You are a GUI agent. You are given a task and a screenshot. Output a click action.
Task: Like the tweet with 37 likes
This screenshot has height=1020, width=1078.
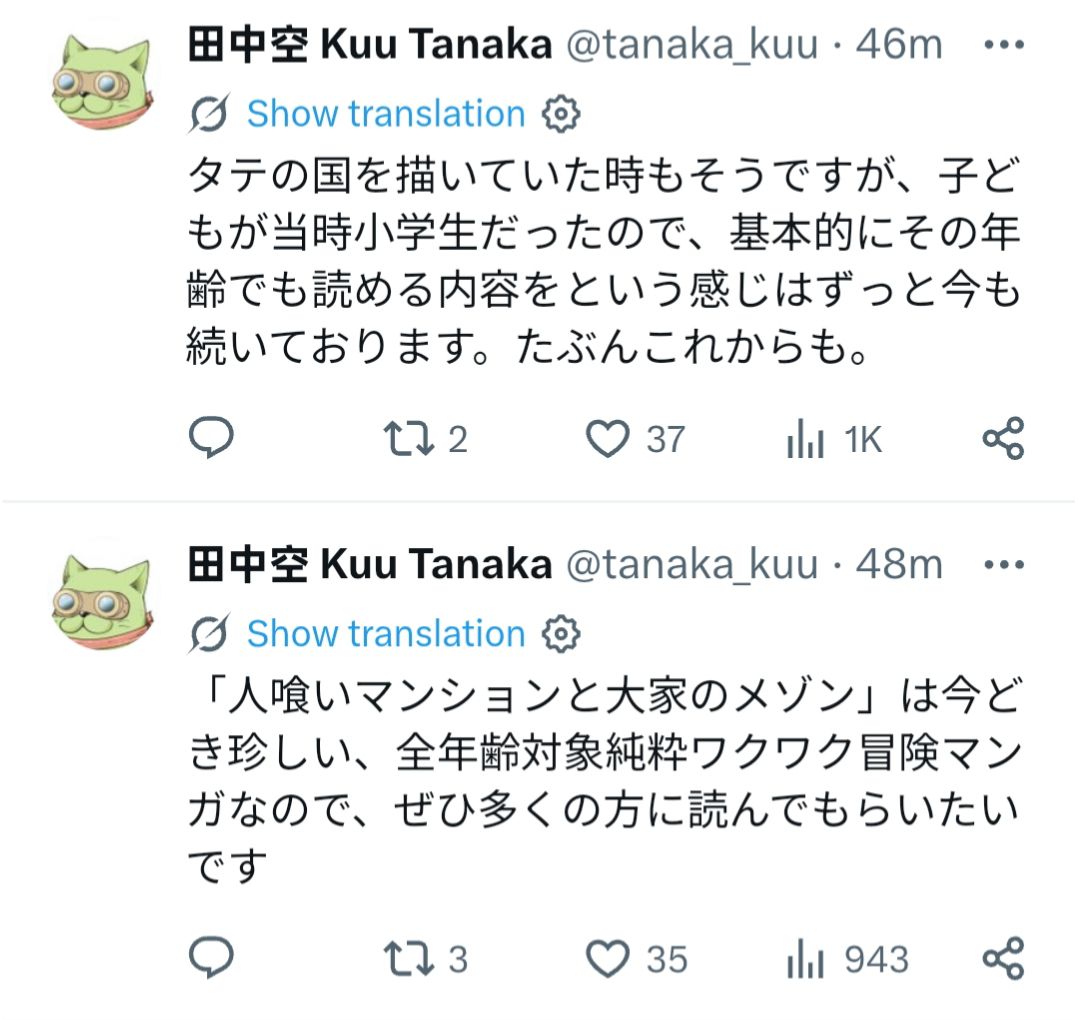point(635,439)
